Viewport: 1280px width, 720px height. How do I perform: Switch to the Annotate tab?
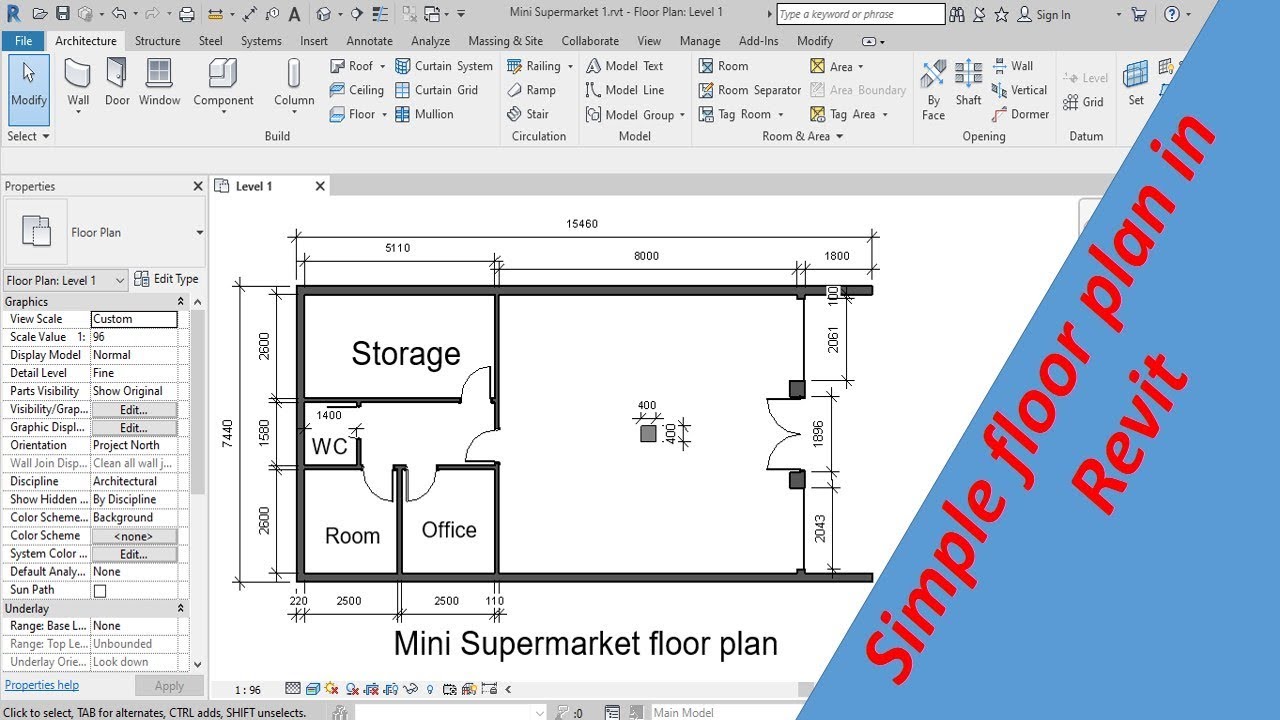tap(370, 41)
